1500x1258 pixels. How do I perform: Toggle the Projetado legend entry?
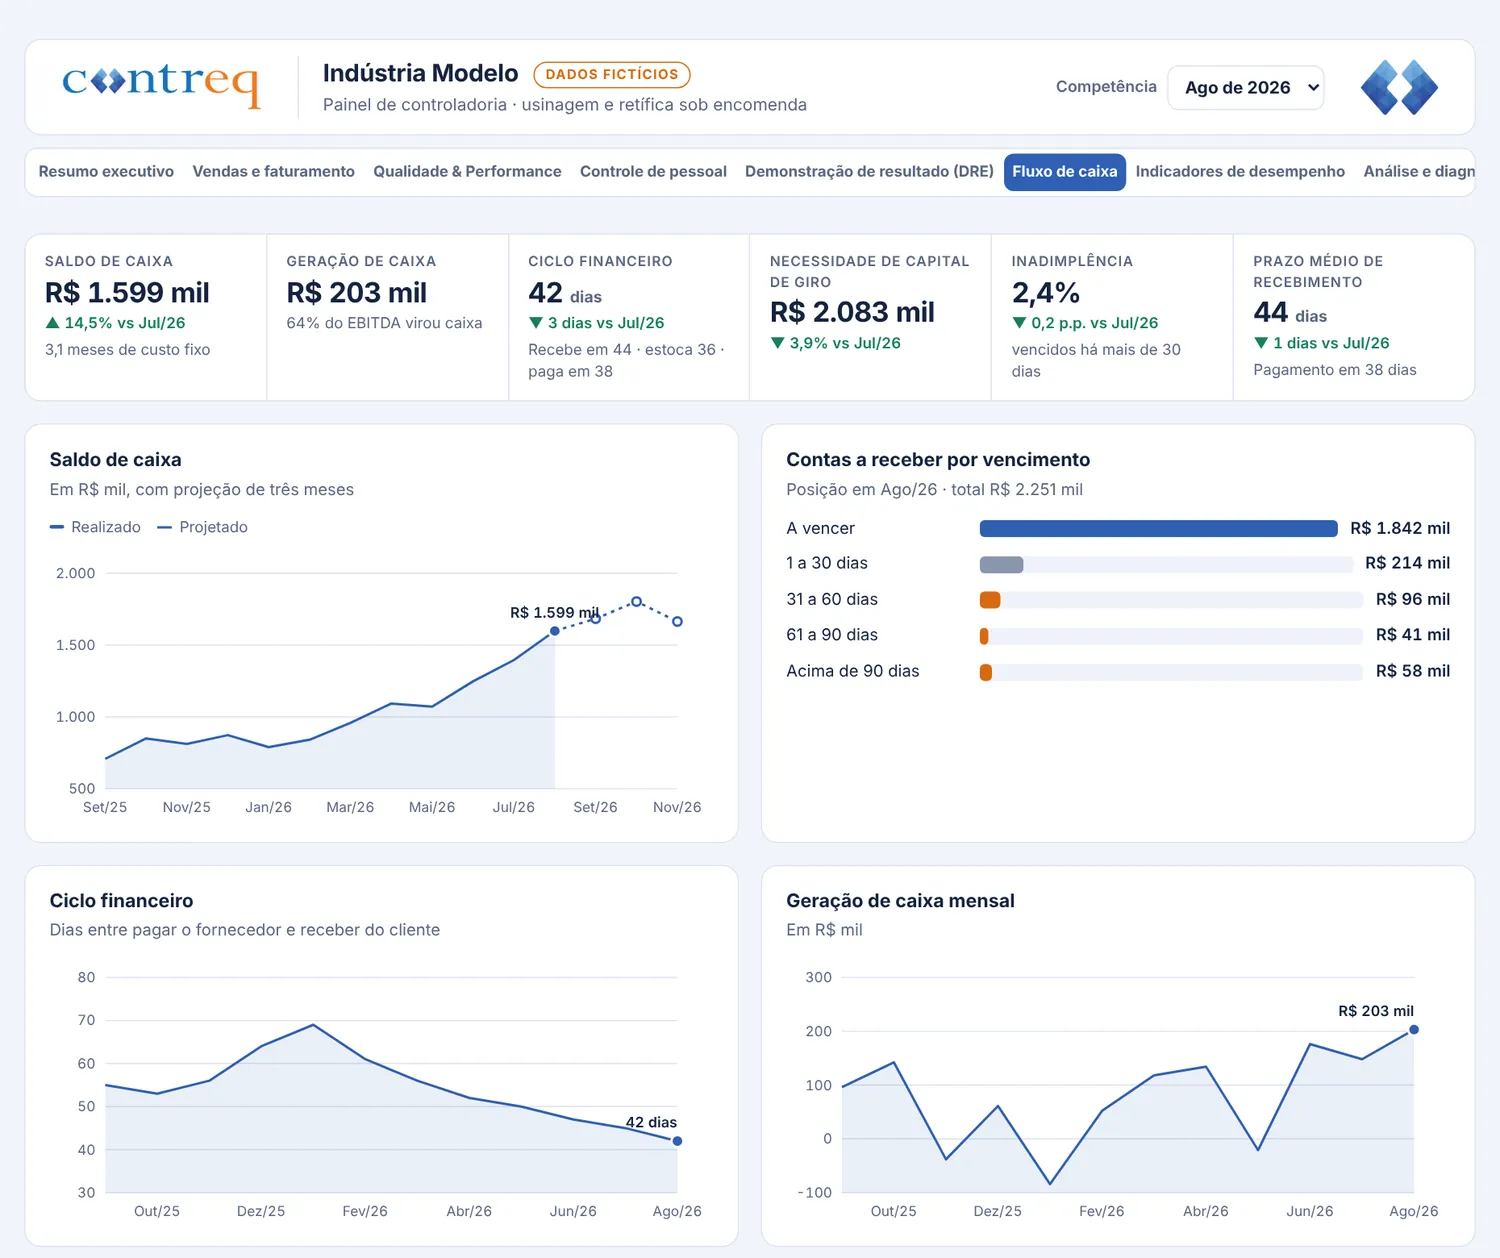point(203,527)
